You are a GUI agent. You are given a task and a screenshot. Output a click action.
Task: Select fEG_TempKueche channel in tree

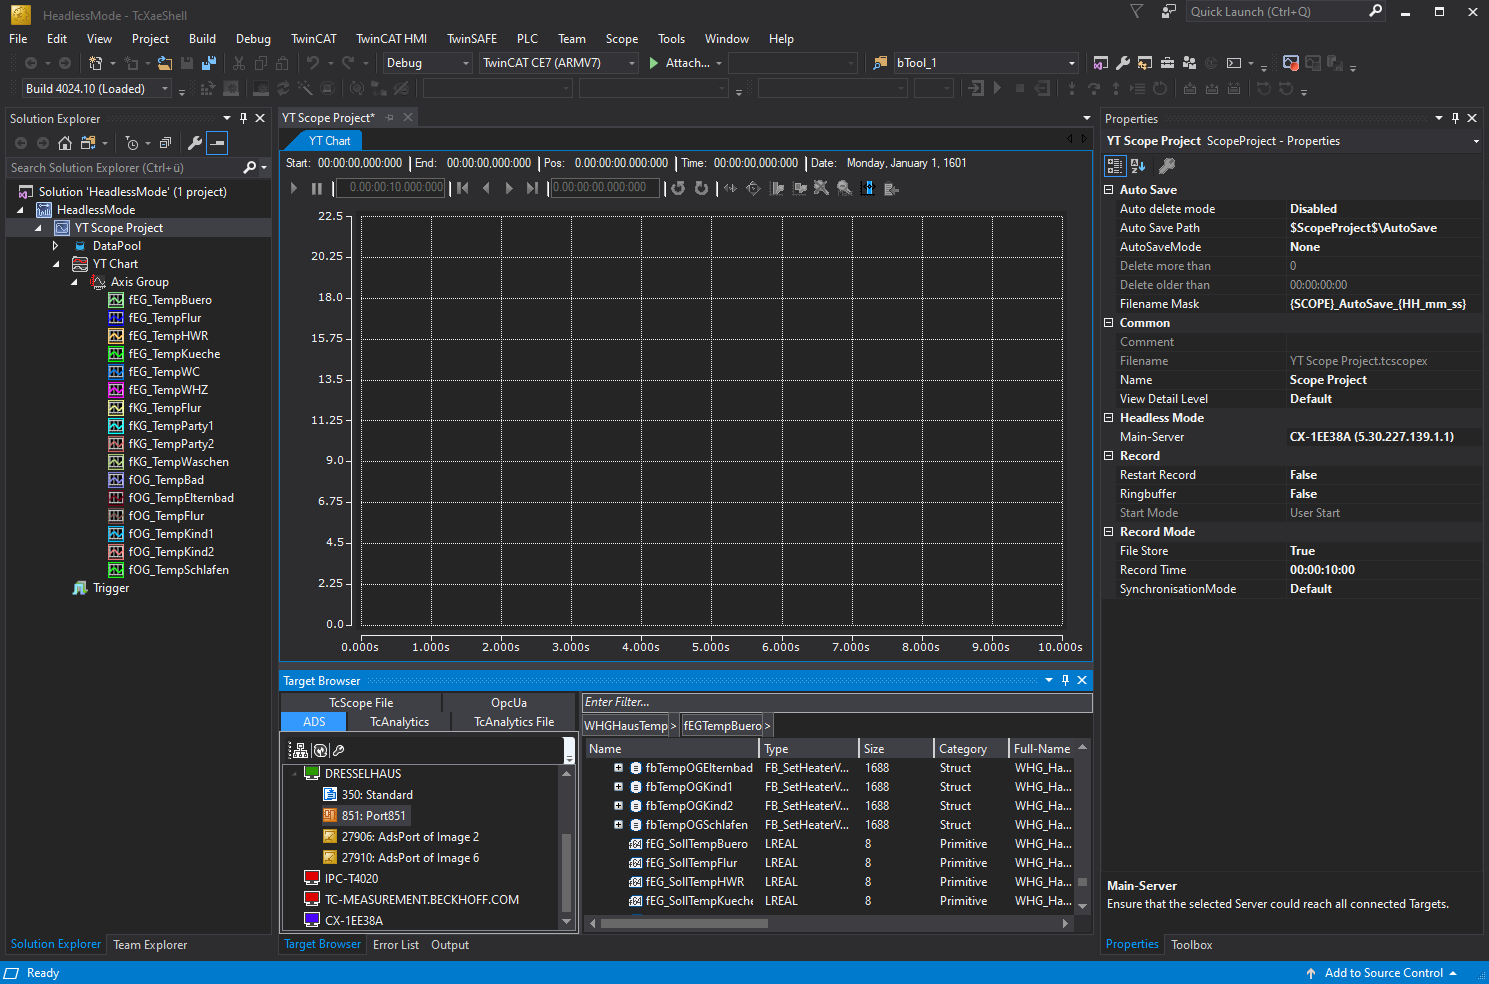click(174, 354)
